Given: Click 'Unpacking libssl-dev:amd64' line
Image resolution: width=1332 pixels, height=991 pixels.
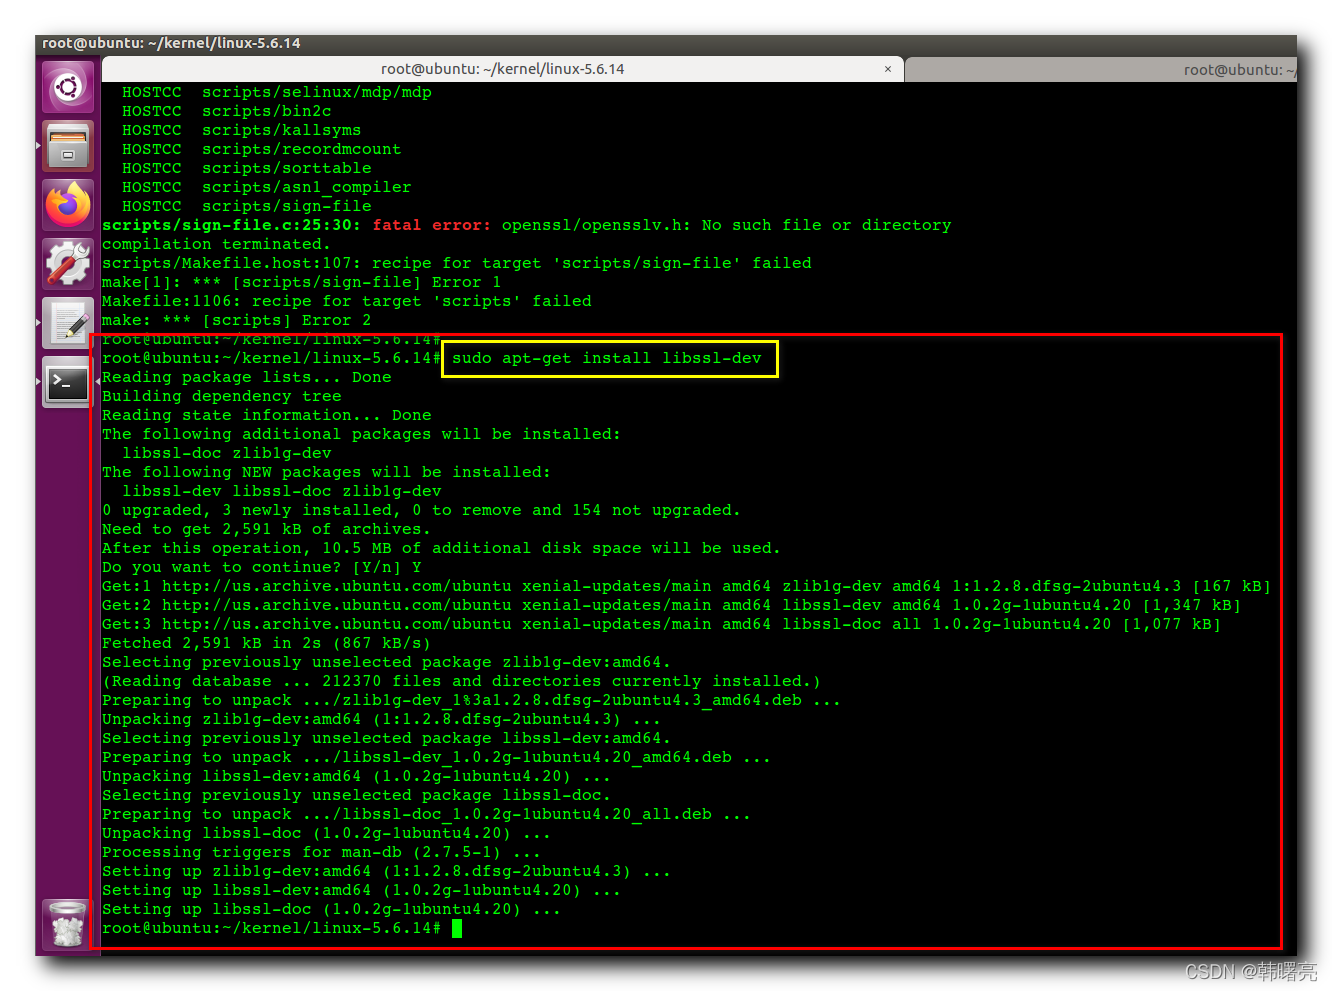Looking at the screenshot, I should coord(356,776).
